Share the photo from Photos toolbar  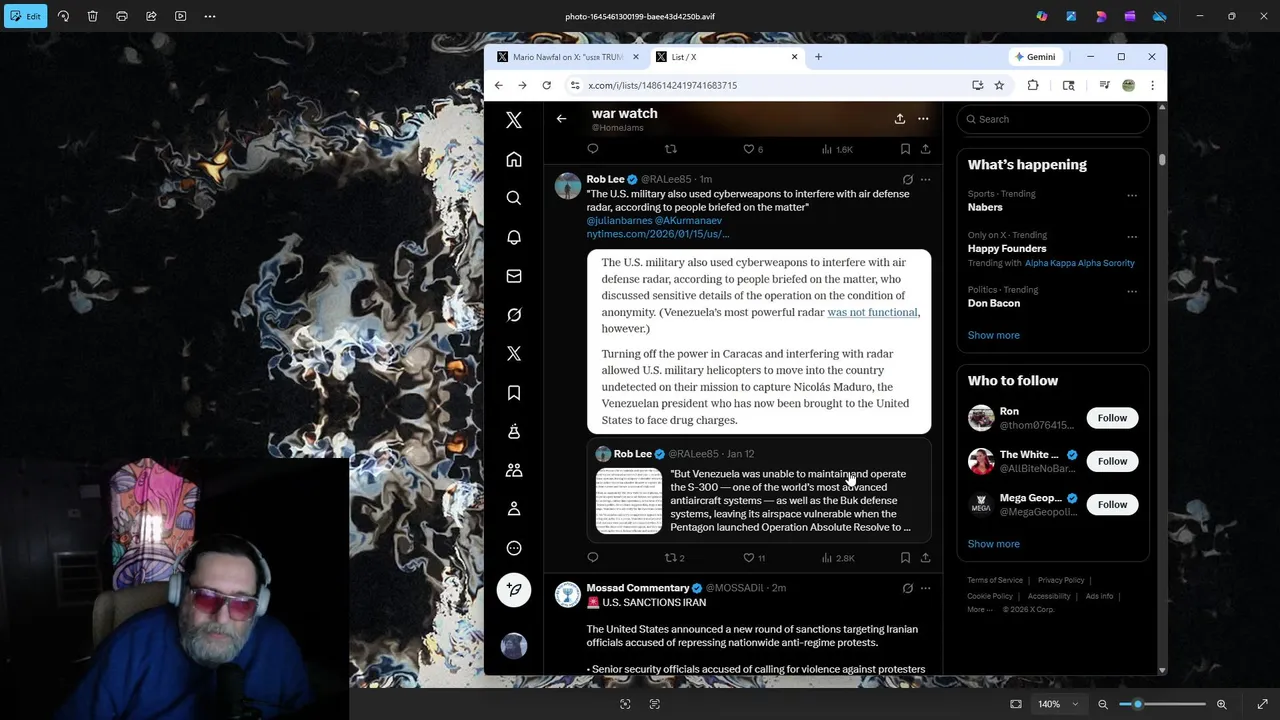(x=151, y=16)
